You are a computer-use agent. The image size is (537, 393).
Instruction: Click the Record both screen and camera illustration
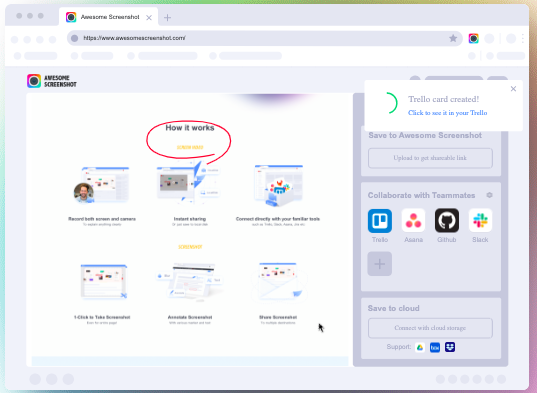(x=102, y=186)
